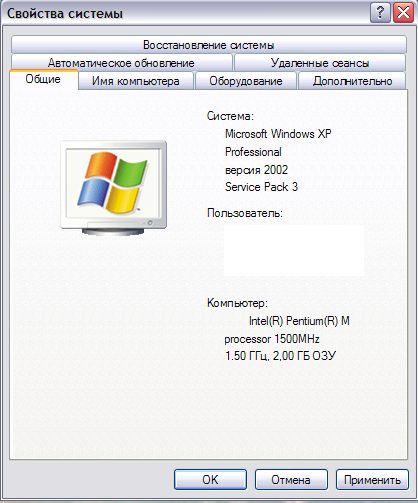Click the Применить button
The image size is (418, 503).
372,480
